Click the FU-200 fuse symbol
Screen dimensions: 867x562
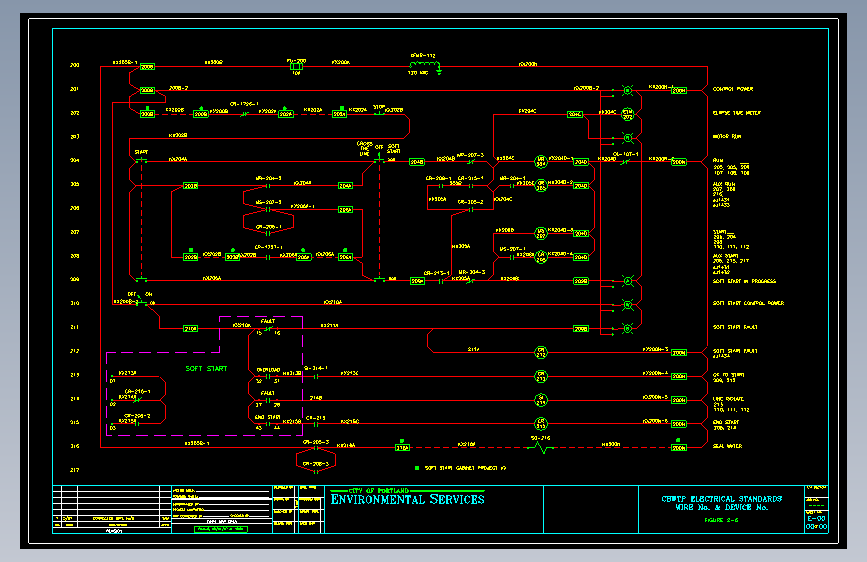click(x=296, y=66)
